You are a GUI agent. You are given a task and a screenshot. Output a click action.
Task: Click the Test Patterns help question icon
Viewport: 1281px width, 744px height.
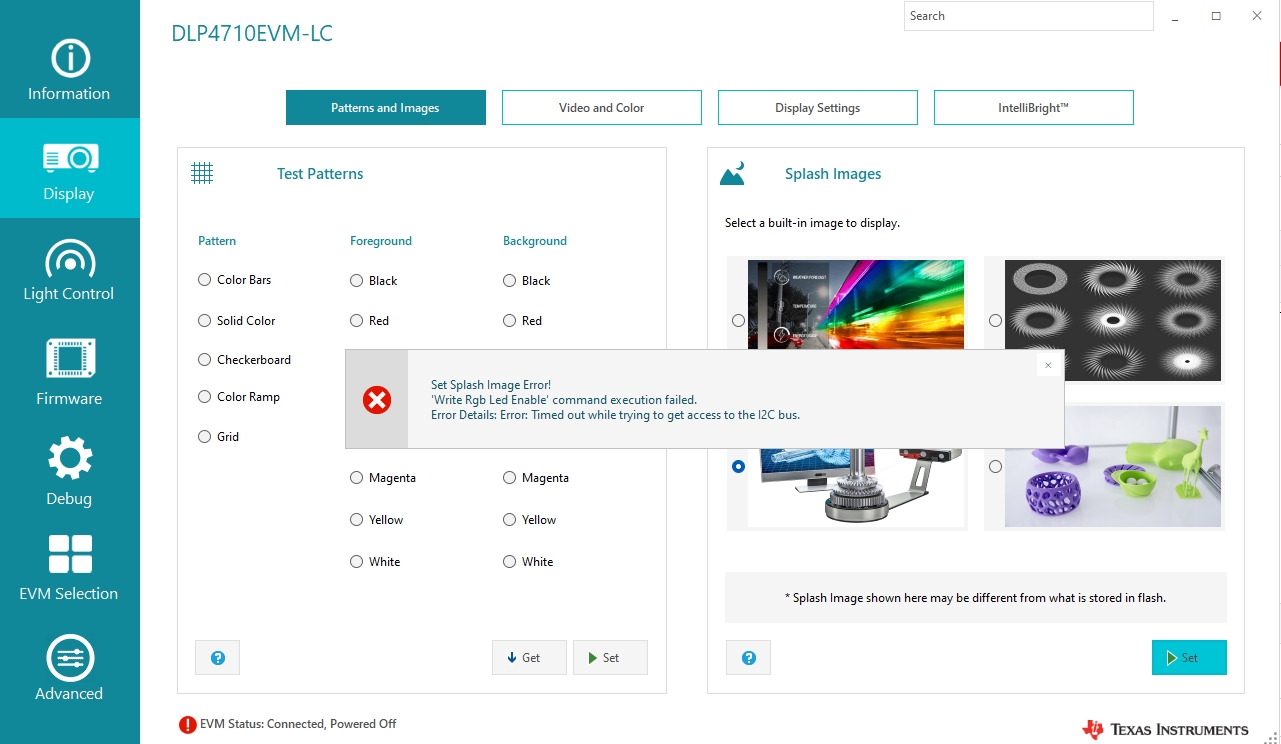click(x=217, y=658)
